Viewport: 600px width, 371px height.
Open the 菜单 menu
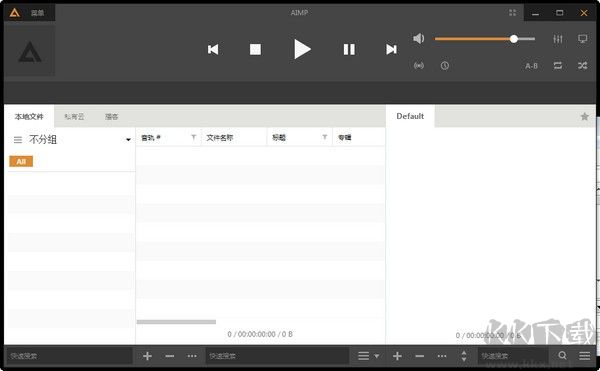[x=37, y=13]
